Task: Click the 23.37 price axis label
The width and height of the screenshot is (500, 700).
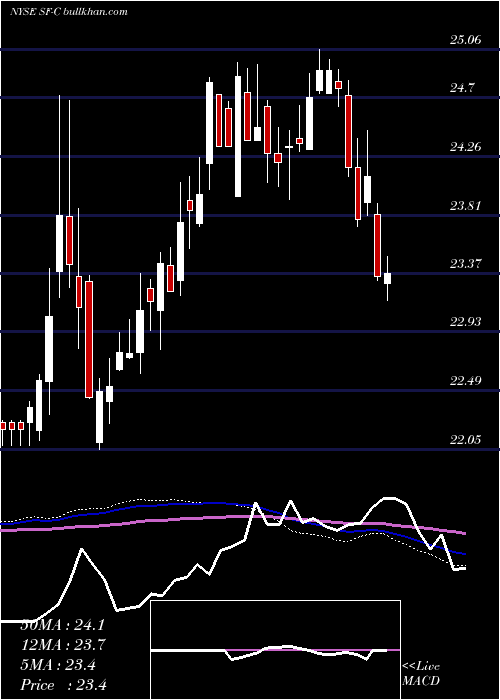Action: [x=465, y=263]
